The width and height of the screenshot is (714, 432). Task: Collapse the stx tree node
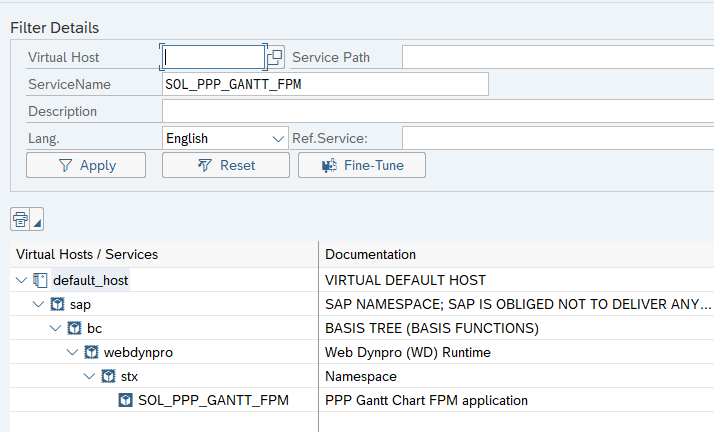(x=90, y=376)
